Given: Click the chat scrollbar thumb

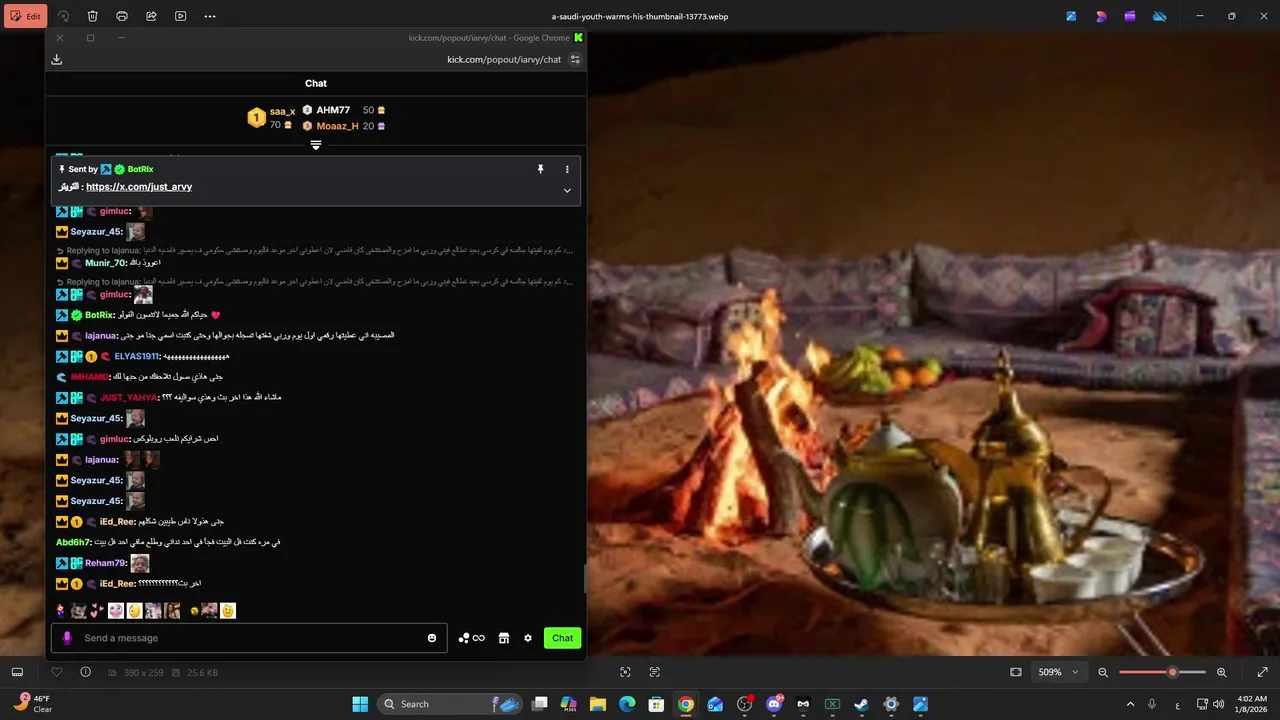Looking at the screenshot, I should (x=584, y=578).
